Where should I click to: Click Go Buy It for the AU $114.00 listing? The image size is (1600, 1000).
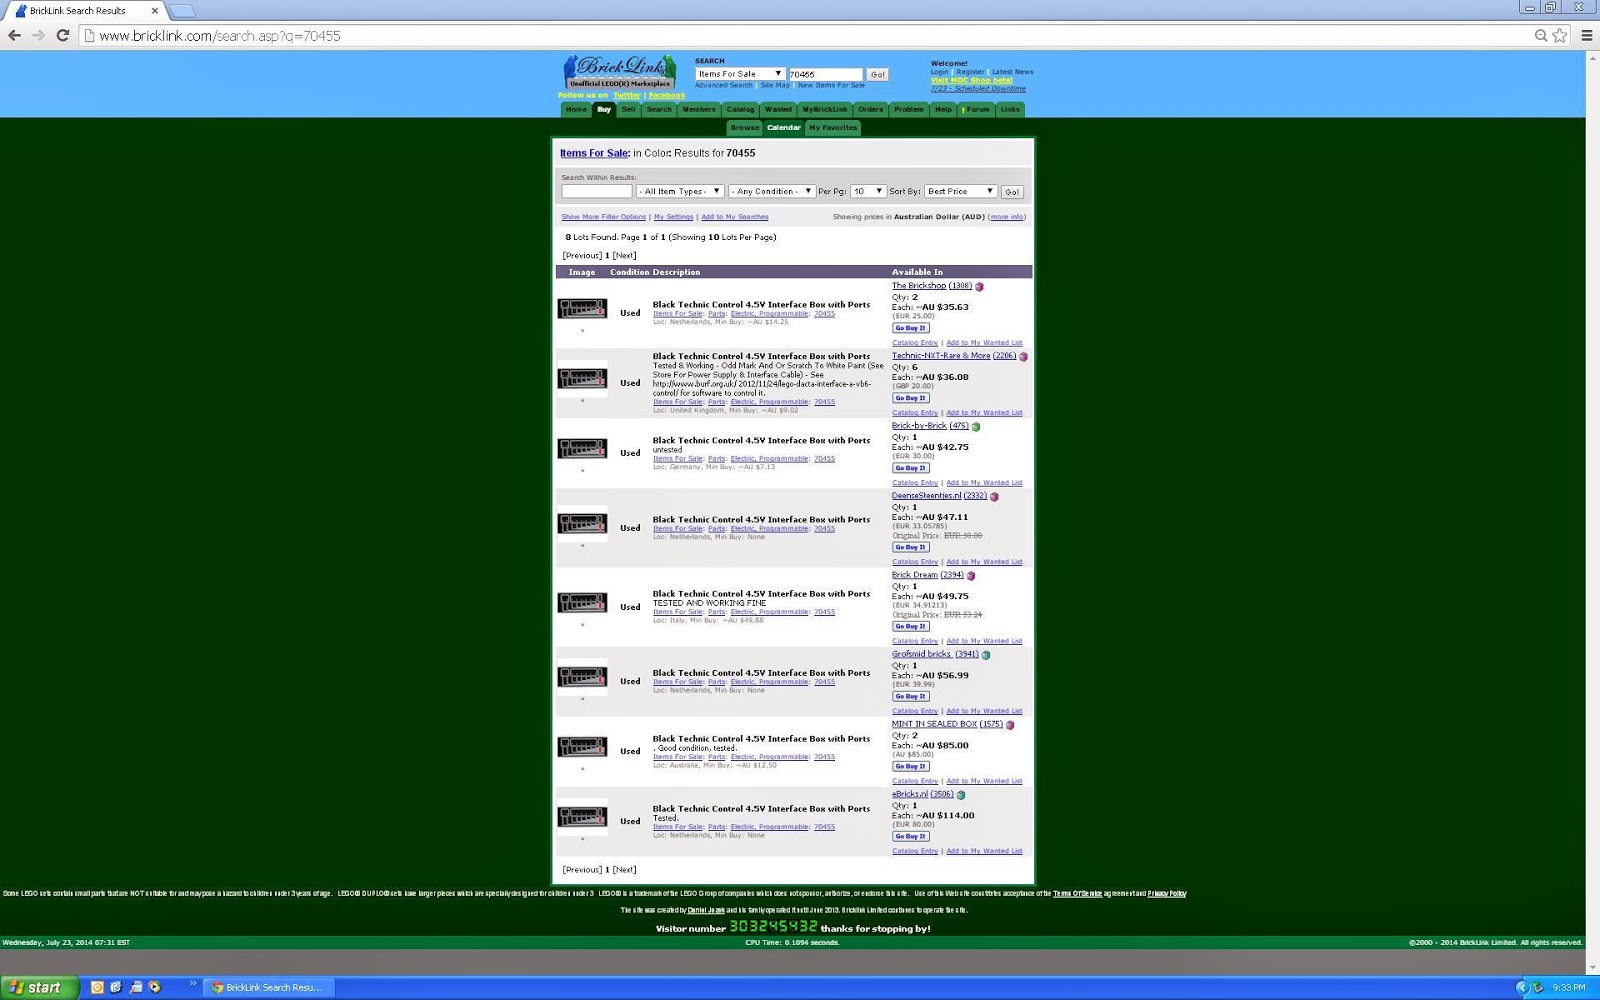pos(911,837)
